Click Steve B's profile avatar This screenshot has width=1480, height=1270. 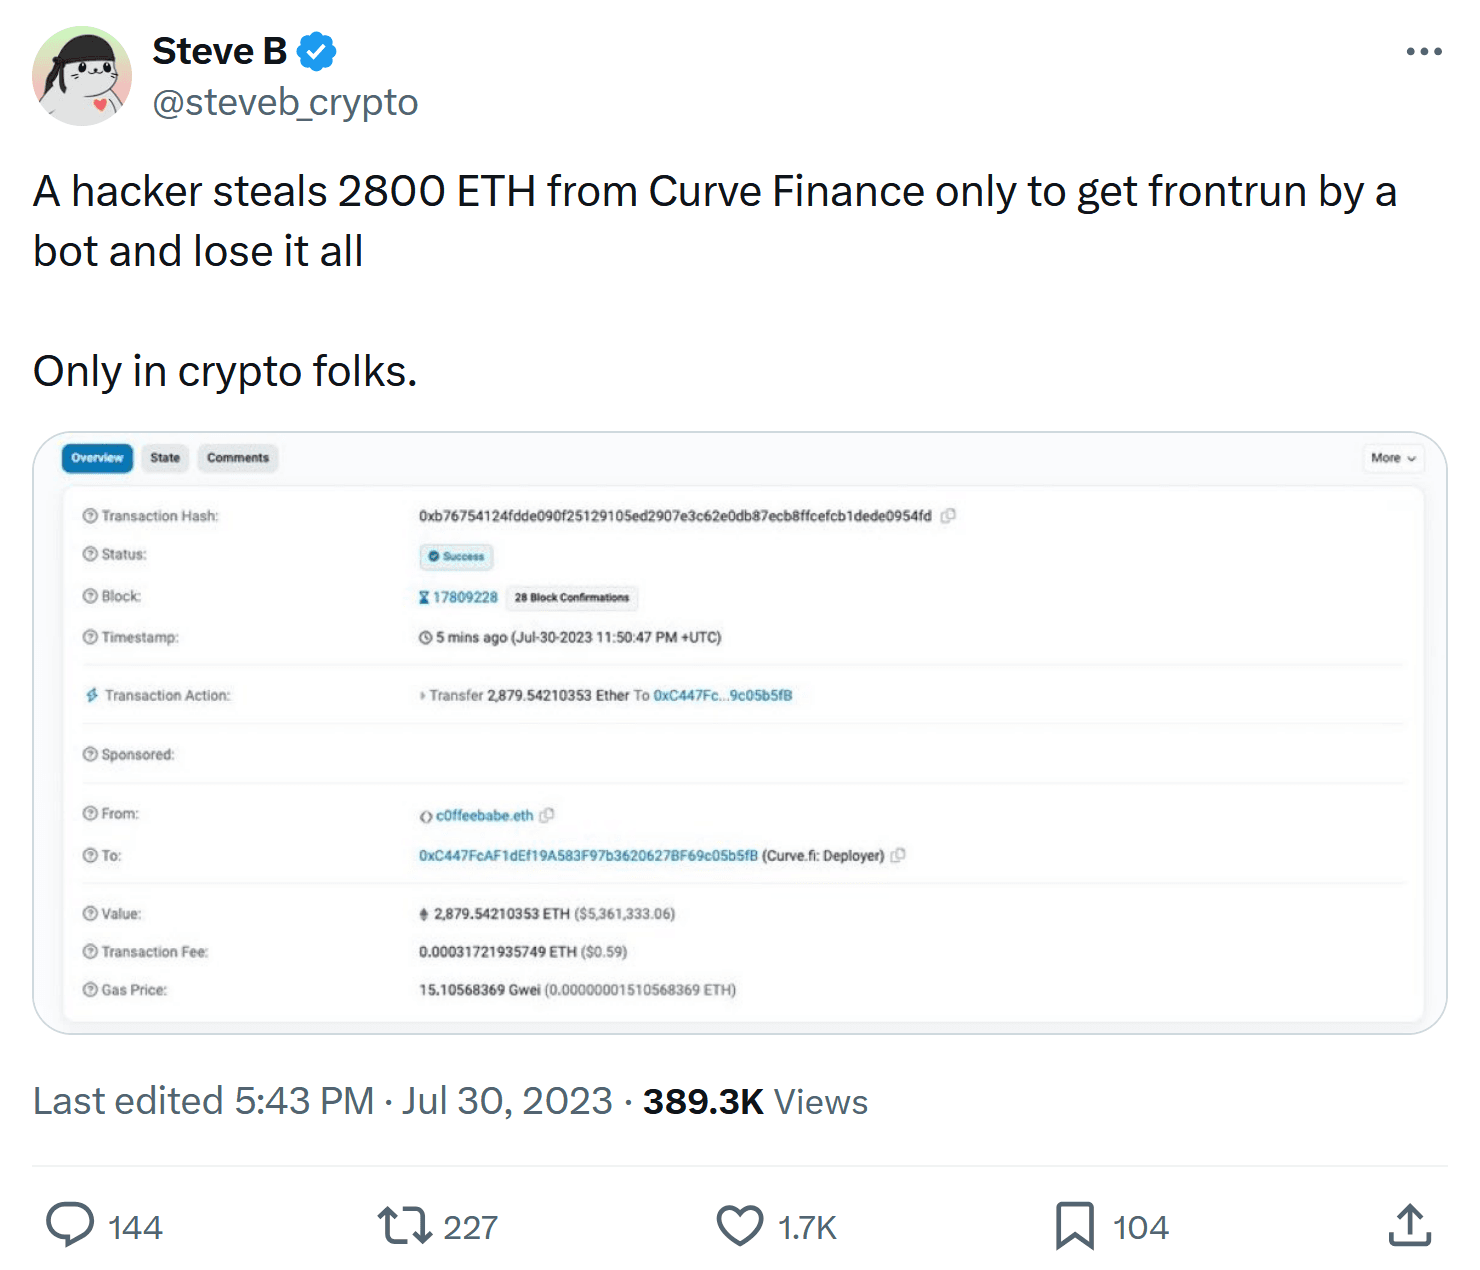82,76
